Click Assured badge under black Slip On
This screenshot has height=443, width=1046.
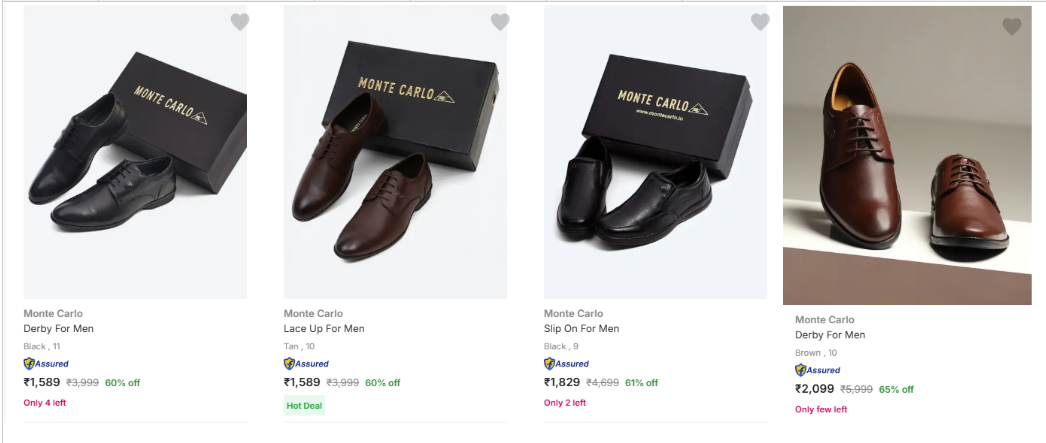click(x=566, y=364)
